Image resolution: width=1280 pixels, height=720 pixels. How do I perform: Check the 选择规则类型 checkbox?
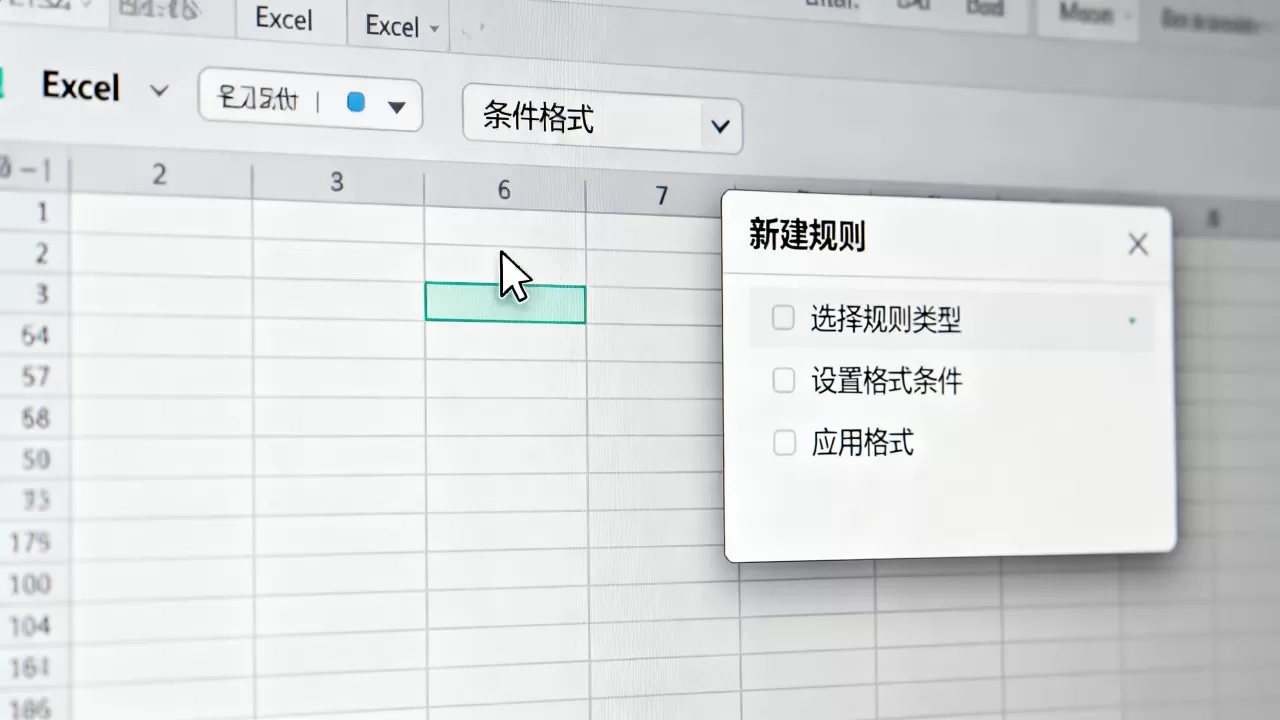[783, 318]
